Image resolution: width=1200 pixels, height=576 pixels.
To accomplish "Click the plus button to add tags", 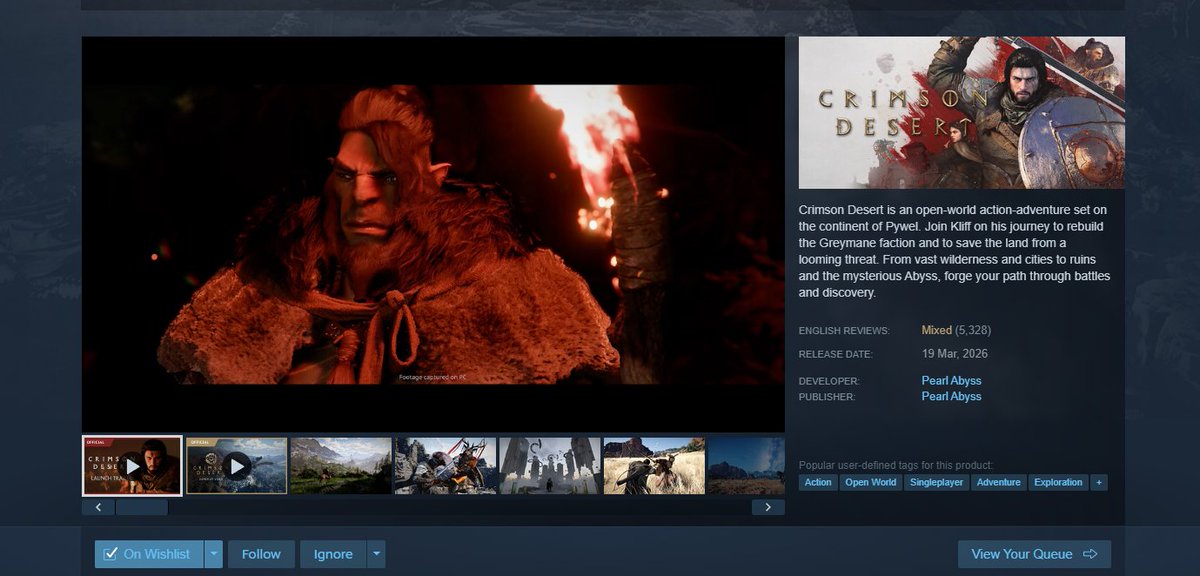I will (x=1099, y=482).
